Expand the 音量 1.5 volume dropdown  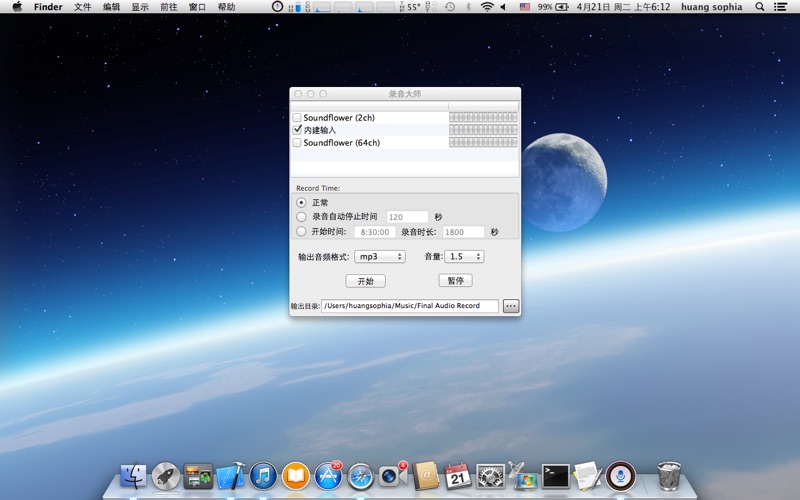465,257
